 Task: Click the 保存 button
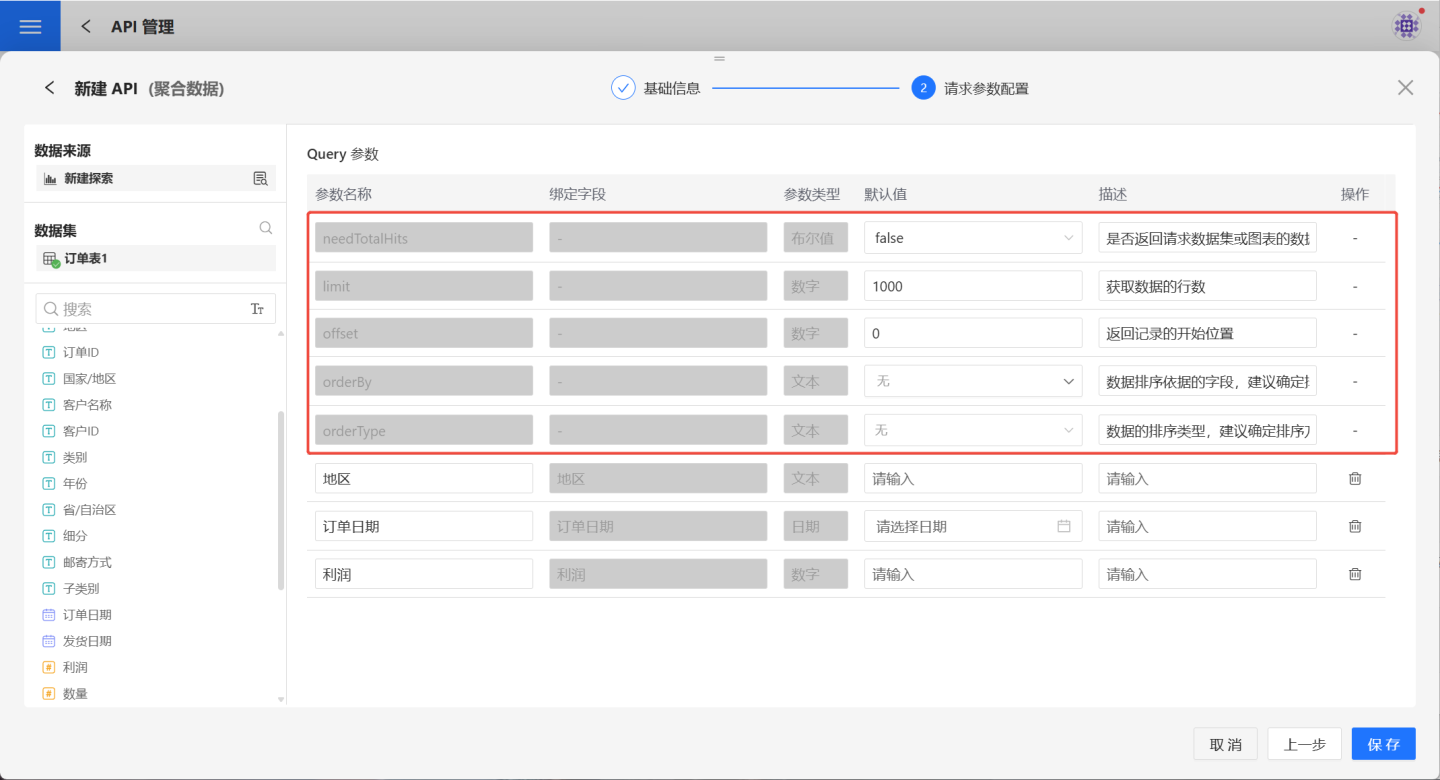pos(1383,744)
